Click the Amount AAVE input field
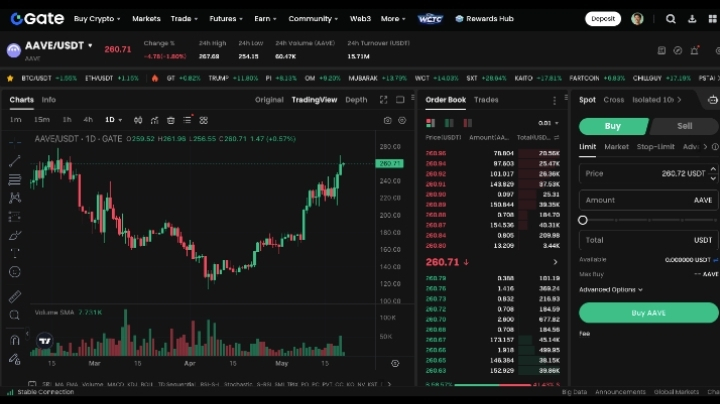The image size is (720, 404). pos(648,200)
